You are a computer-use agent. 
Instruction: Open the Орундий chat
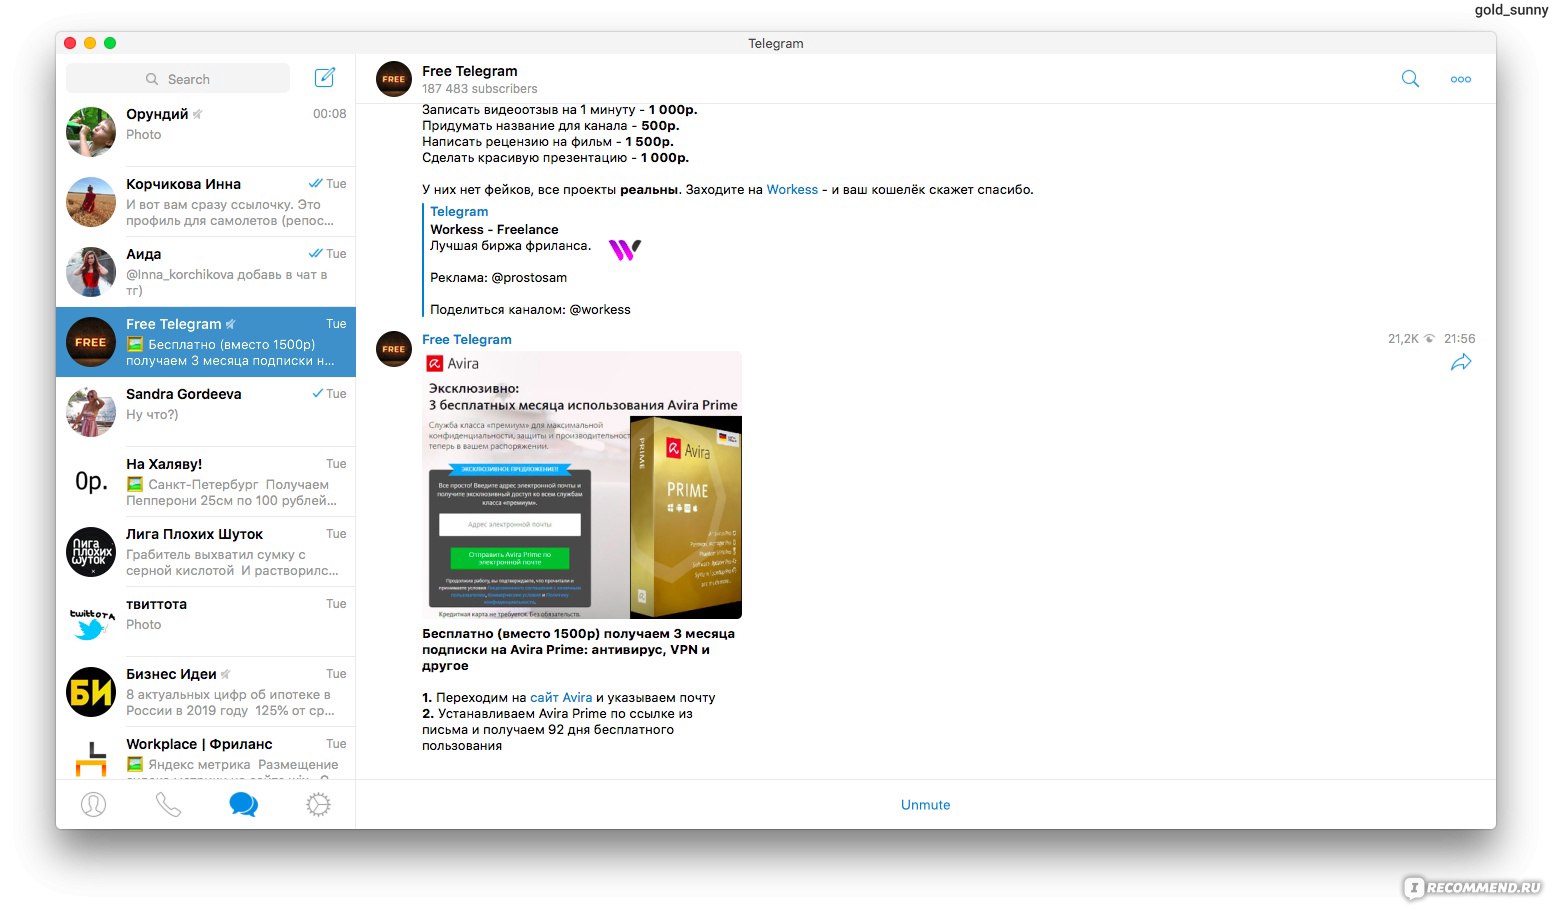(x=206, y=131)
